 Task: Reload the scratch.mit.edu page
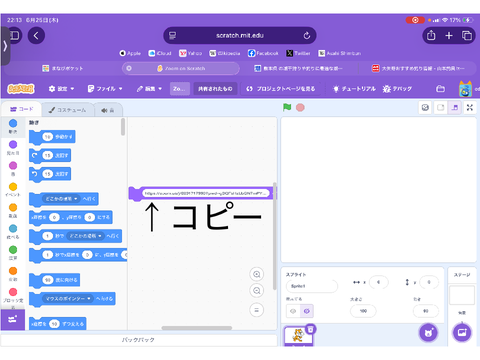click(x=307, y=35)
